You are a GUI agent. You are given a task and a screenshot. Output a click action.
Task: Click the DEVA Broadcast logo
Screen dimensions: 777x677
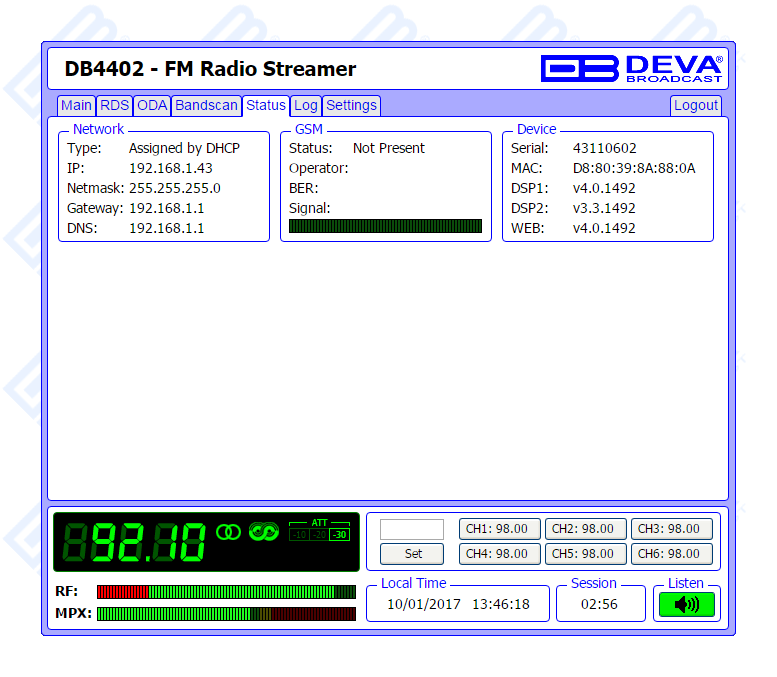(x=632, y=68)
